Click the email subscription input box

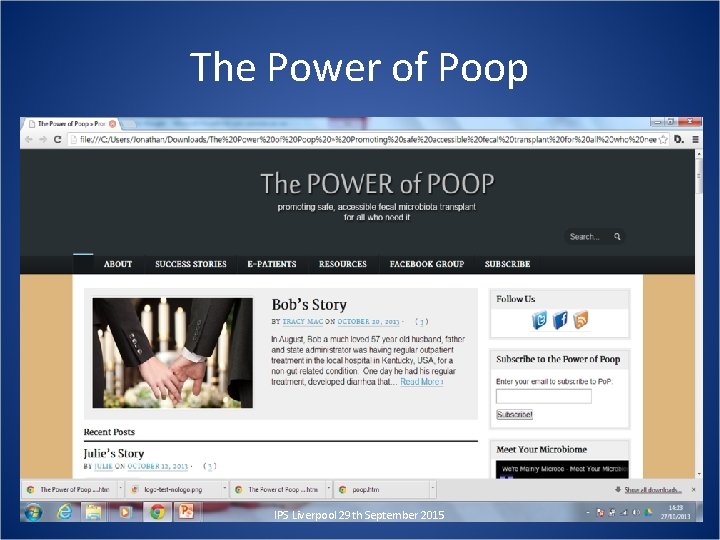(x=544, y=396)
